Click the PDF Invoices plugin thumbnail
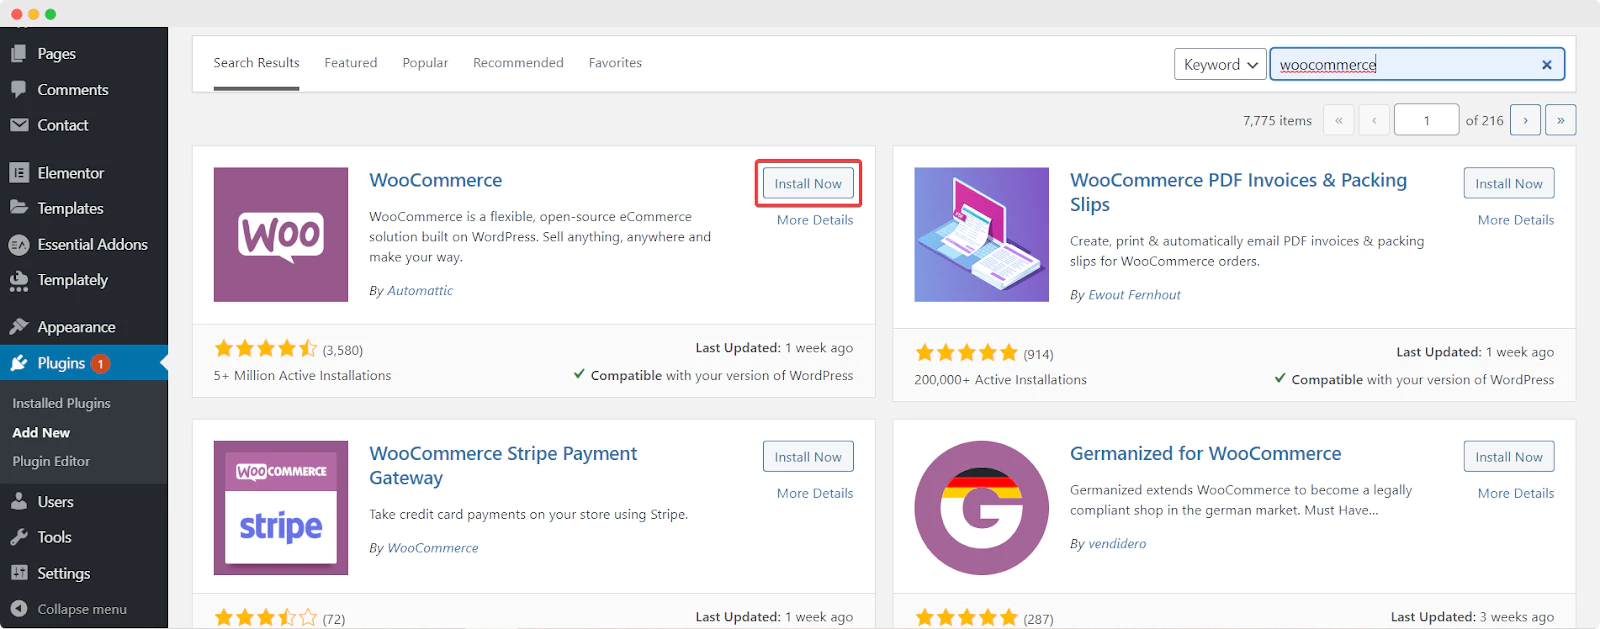The height and width of the screenshot is (629, 1600). click(x=982, y=235)
